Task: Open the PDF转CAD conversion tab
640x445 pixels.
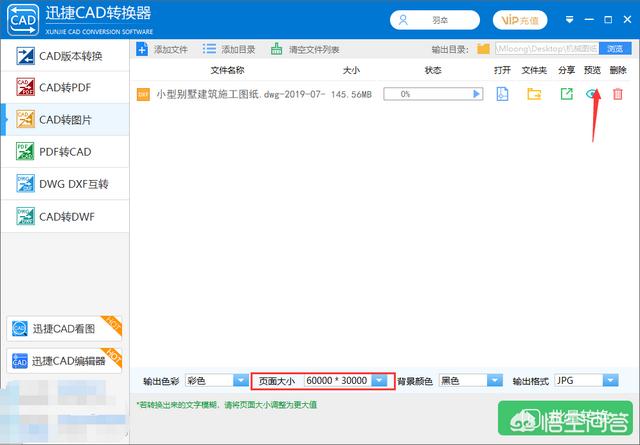Action: (x=65, y=152)
